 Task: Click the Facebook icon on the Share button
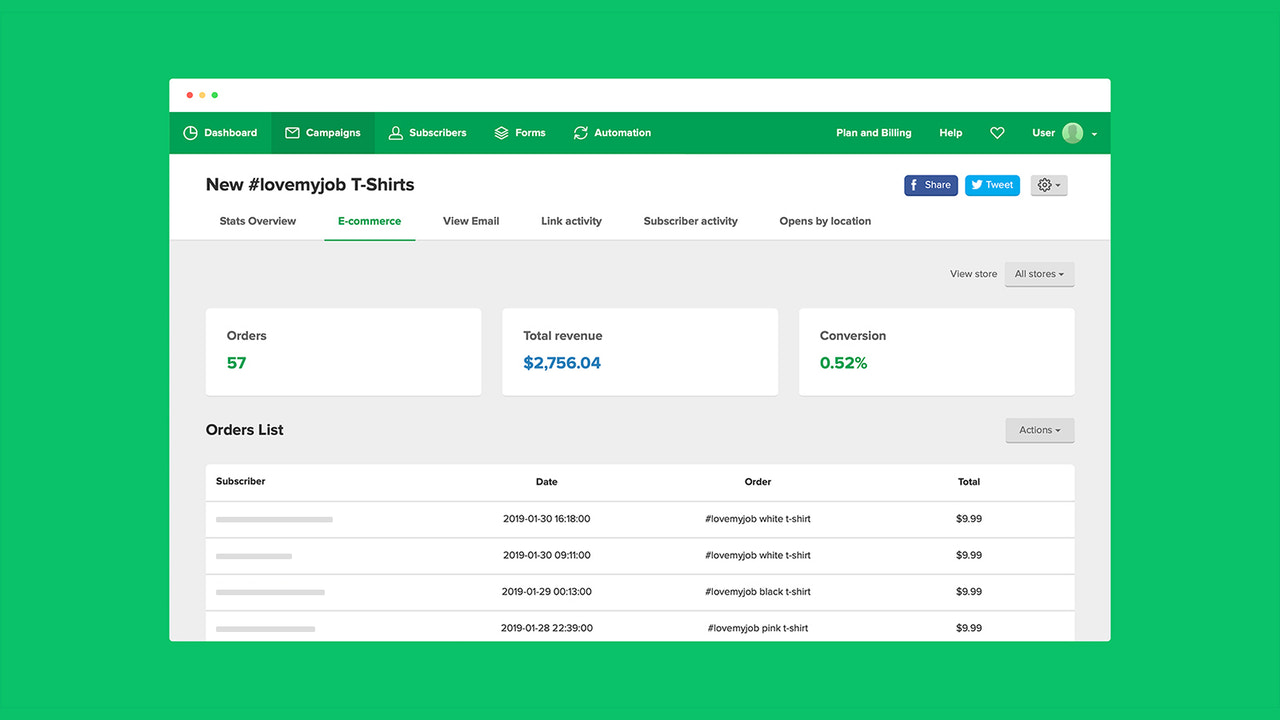914,185
